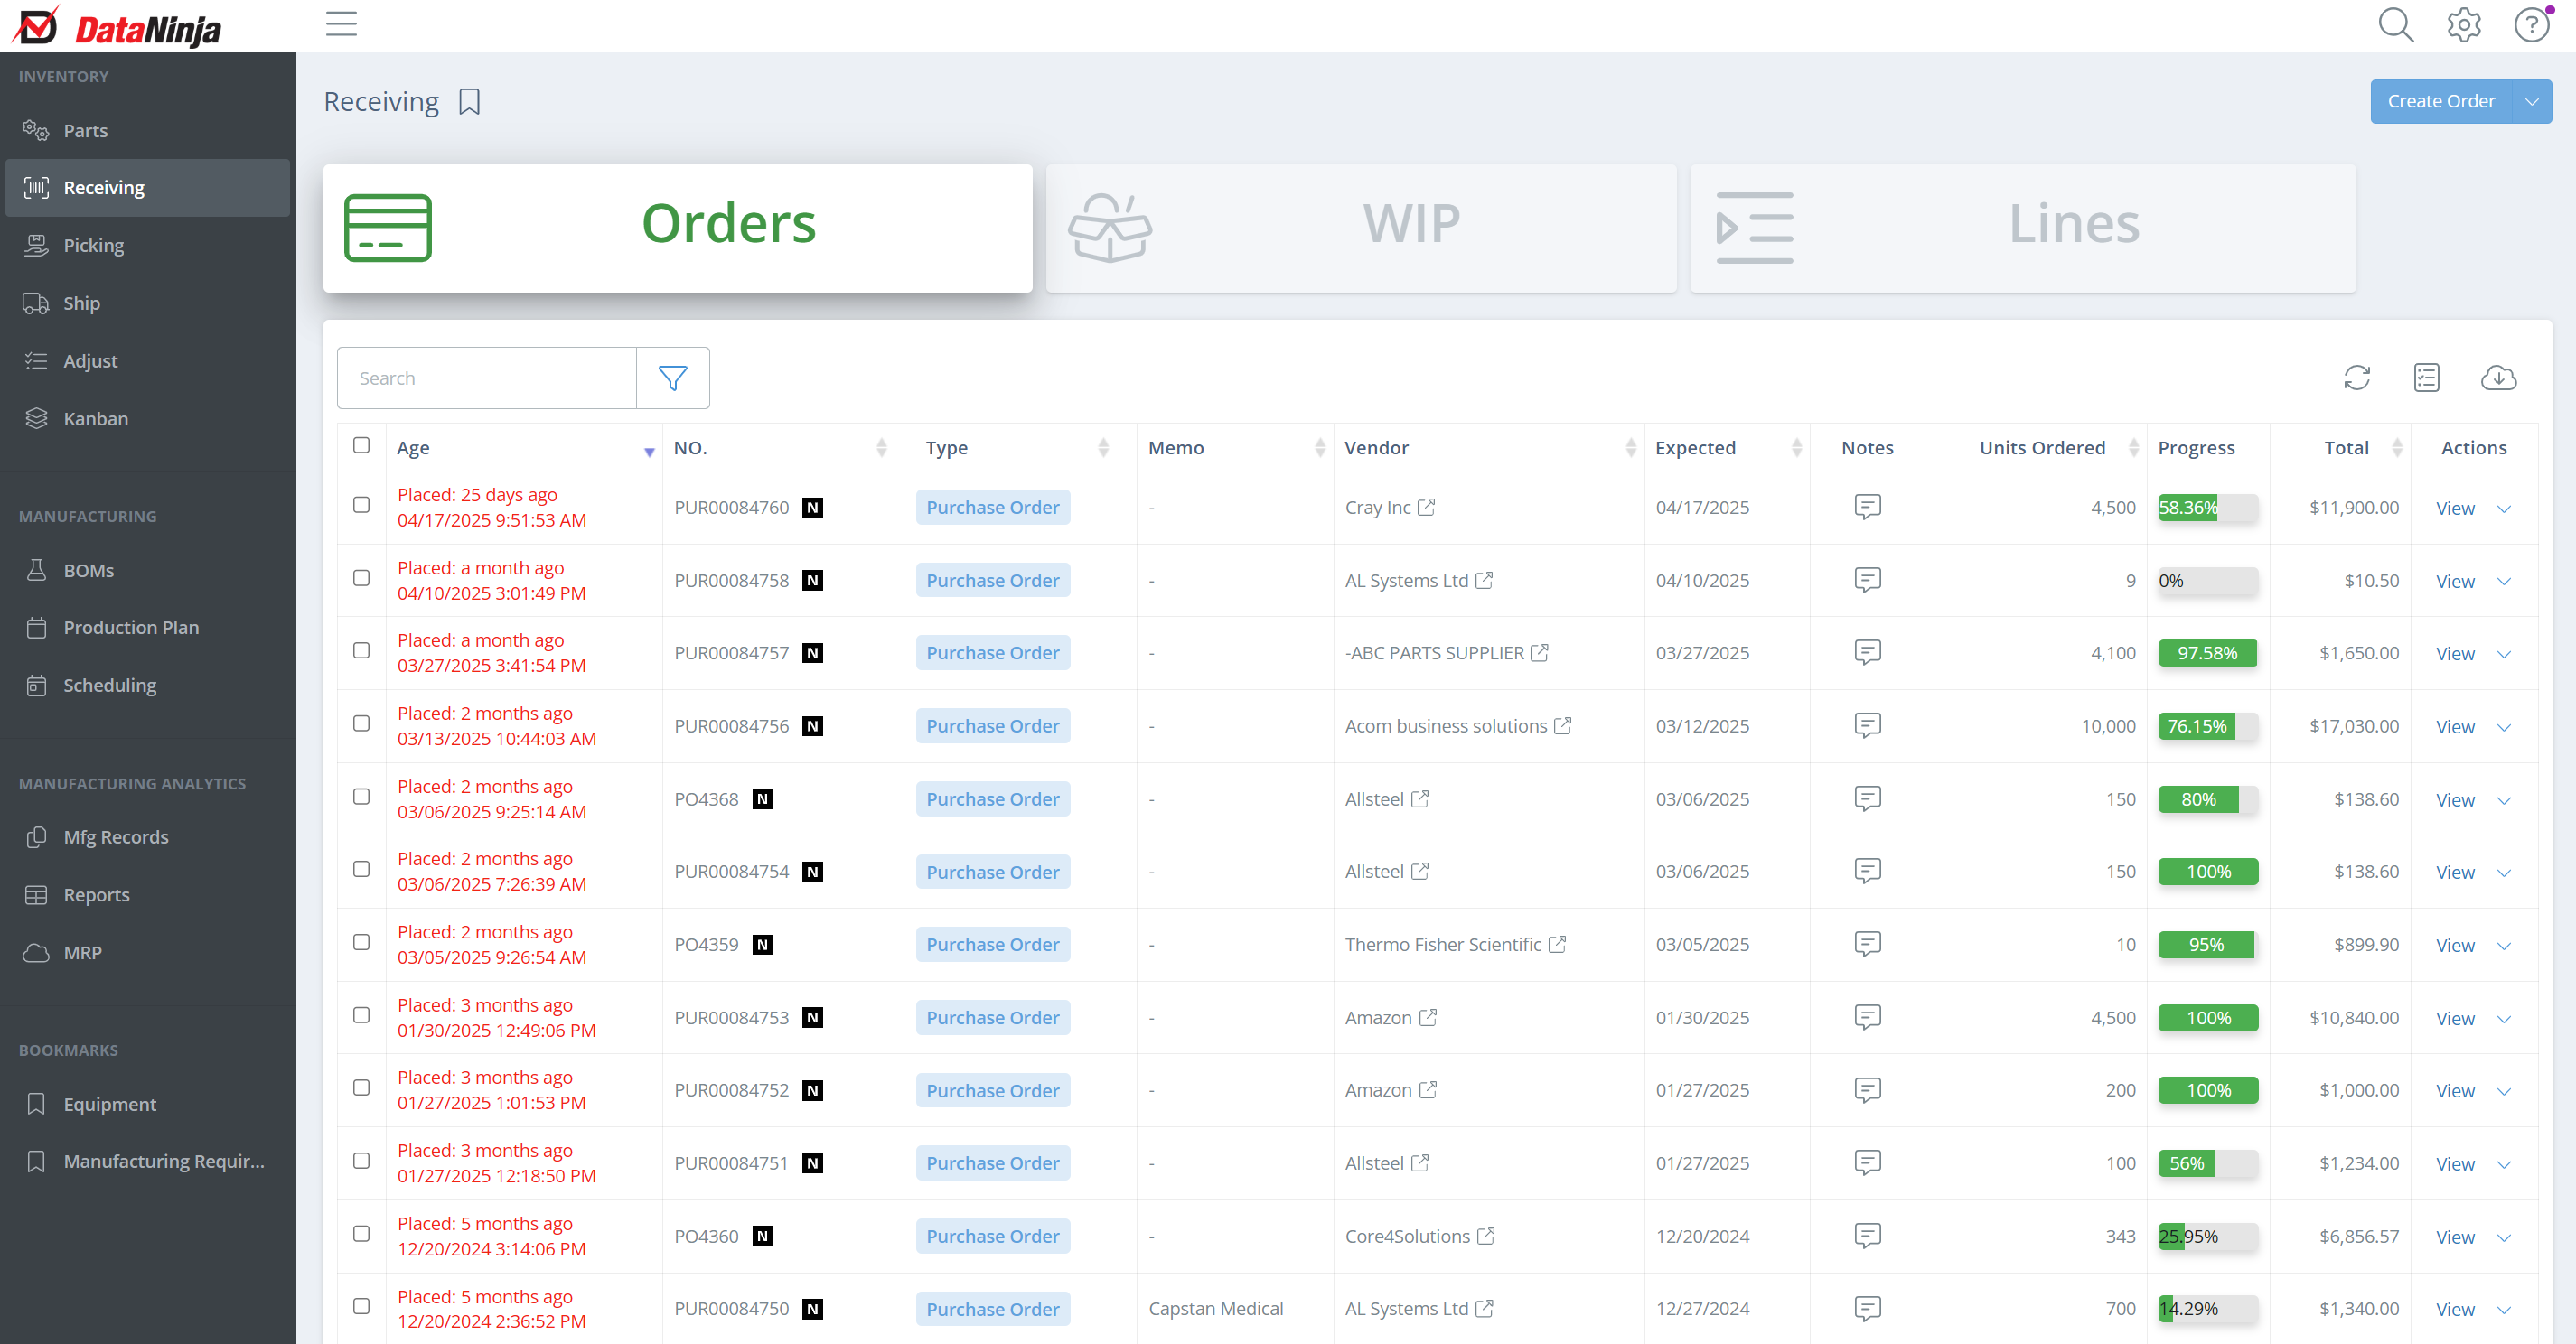
Task: Click the Create Order button
Action: pyautogui.click(x=2440, y=102)
